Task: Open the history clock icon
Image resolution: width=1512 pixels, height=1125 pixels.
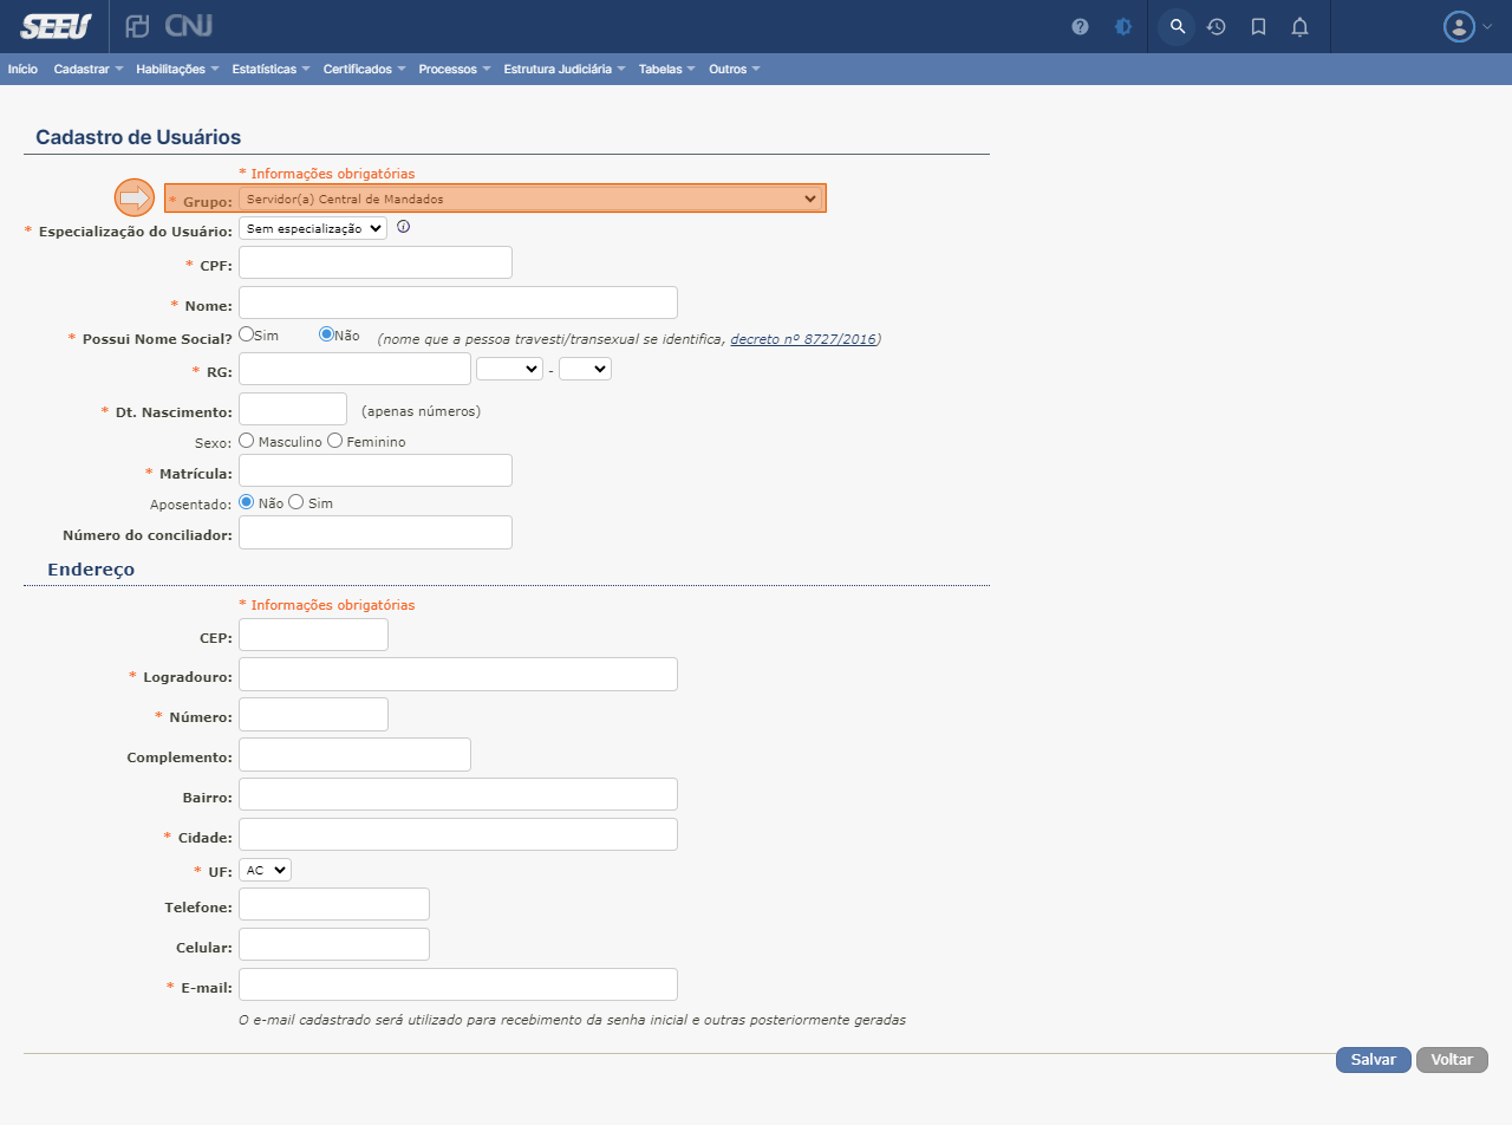Action: point(1216,27)
